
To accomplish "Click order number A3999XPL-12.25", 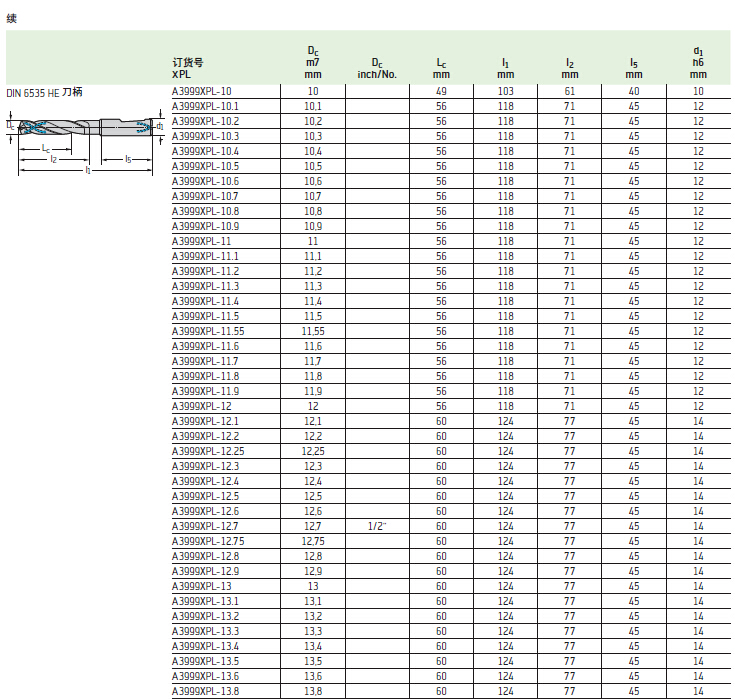I will pos(208,451).
